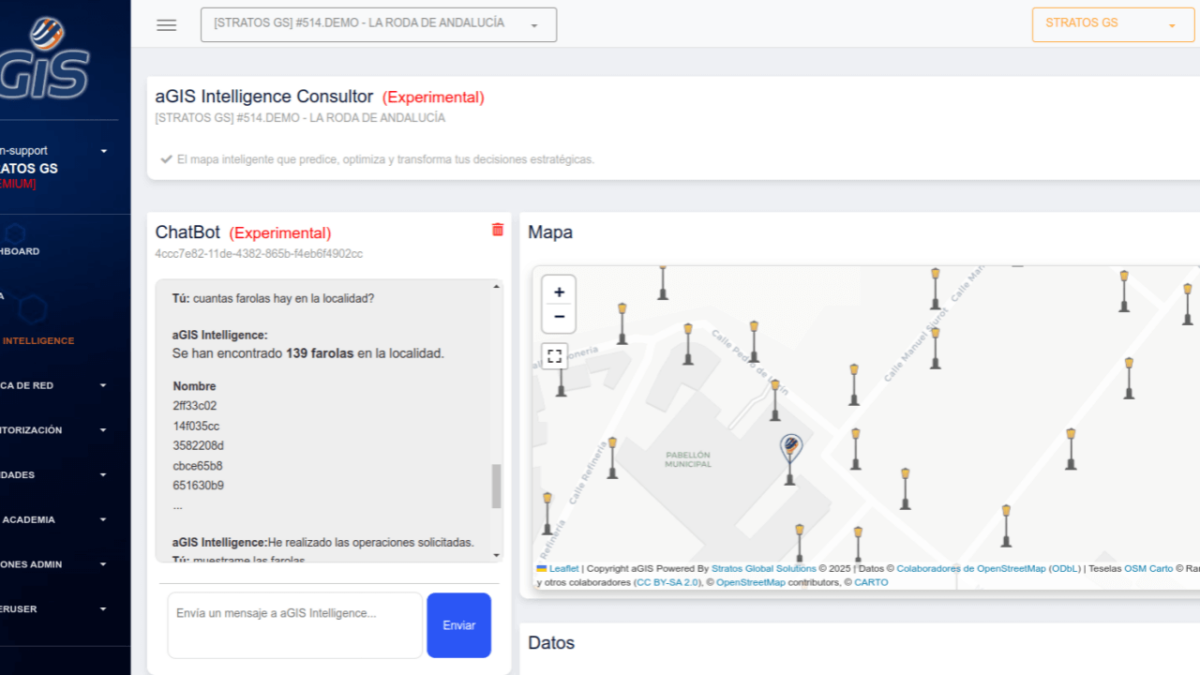
Task: Click the scroll-up arrow of the chat log
Action: [496, 288]
